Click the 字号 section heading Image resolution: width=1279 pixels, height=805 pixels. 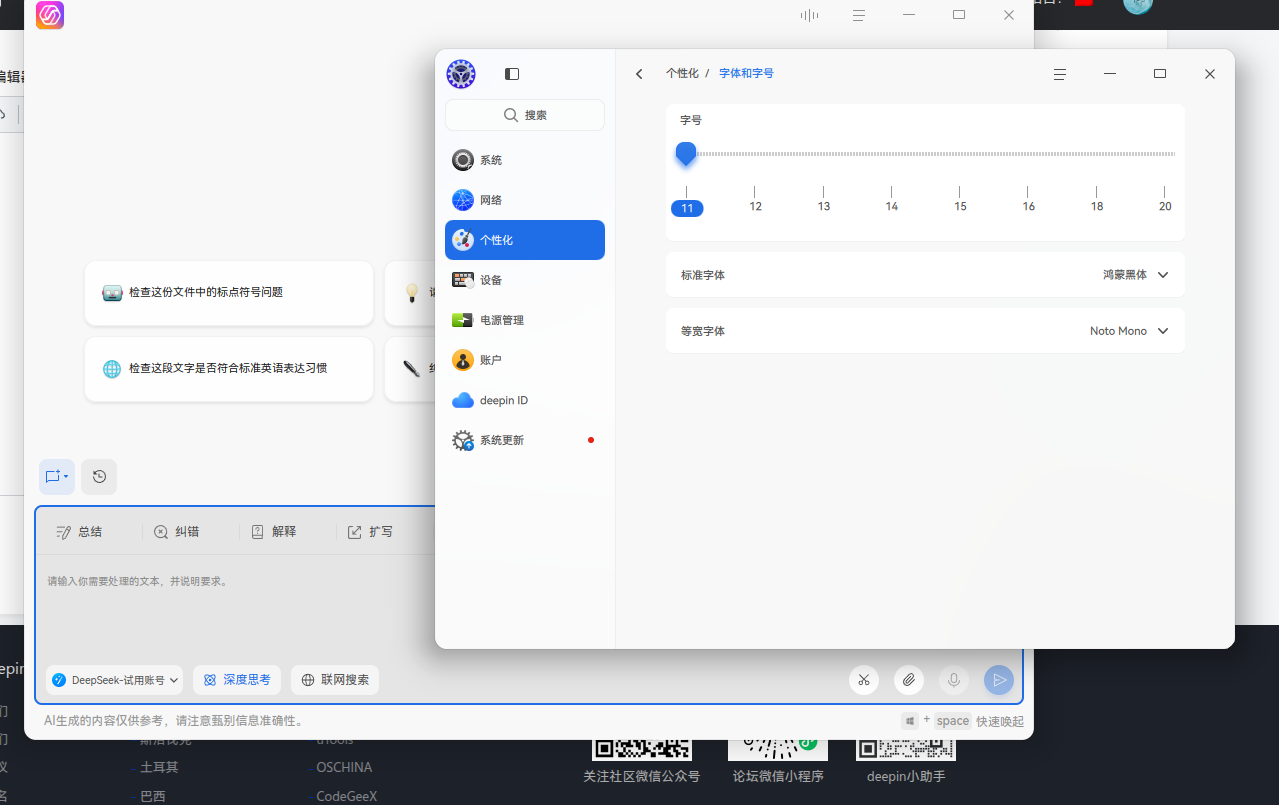coord(691,120)
